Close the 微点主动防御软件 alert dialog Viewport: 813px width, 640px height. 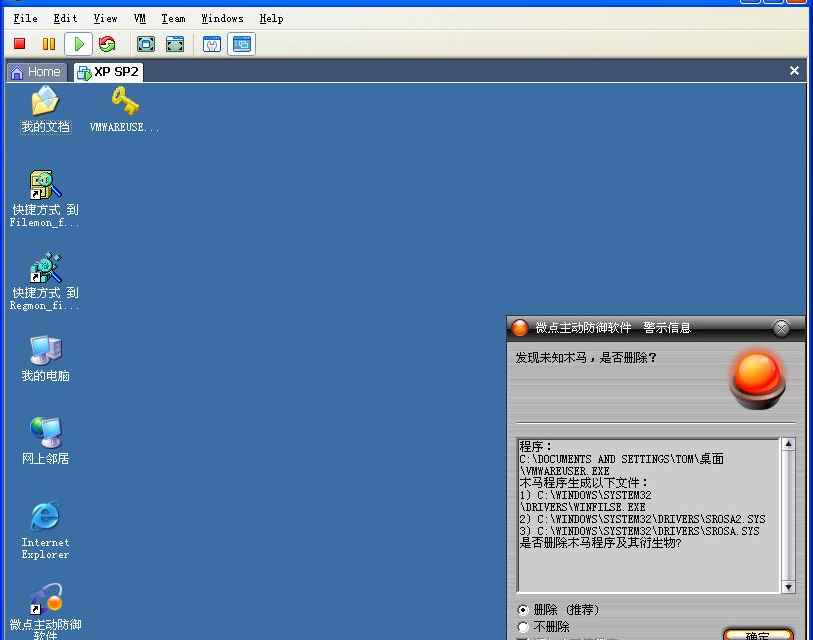782,328
